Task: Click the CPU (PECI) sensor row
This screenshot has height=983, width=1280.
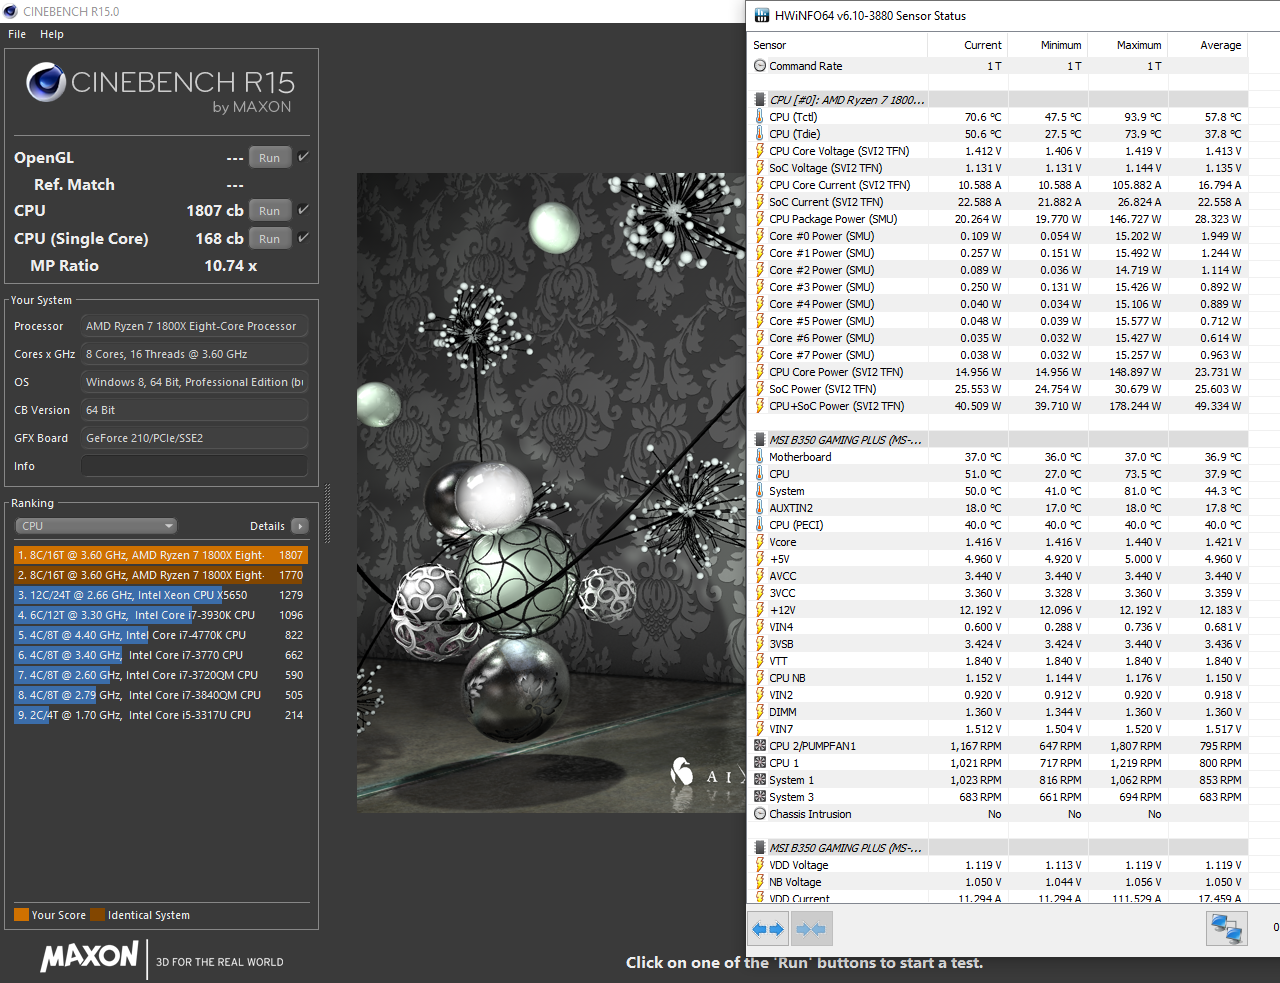Action: point(999,525)
